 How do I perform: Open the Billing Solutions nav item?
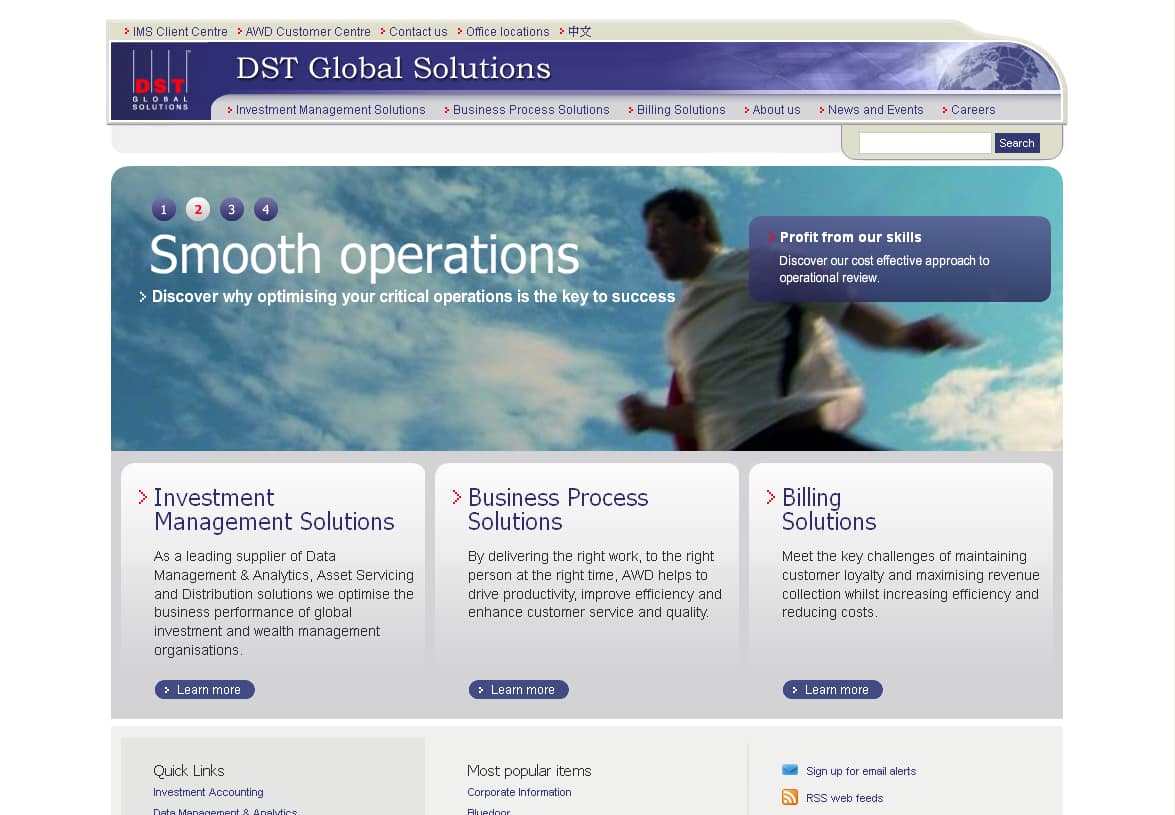680,110
